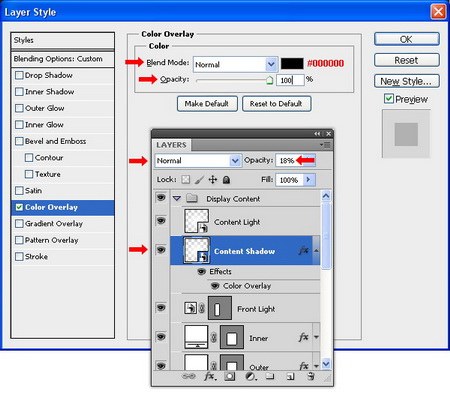The width and height of the screenshot is (450, 395).
Task: Enable Contour checkbox
Action: pos(29,158)
